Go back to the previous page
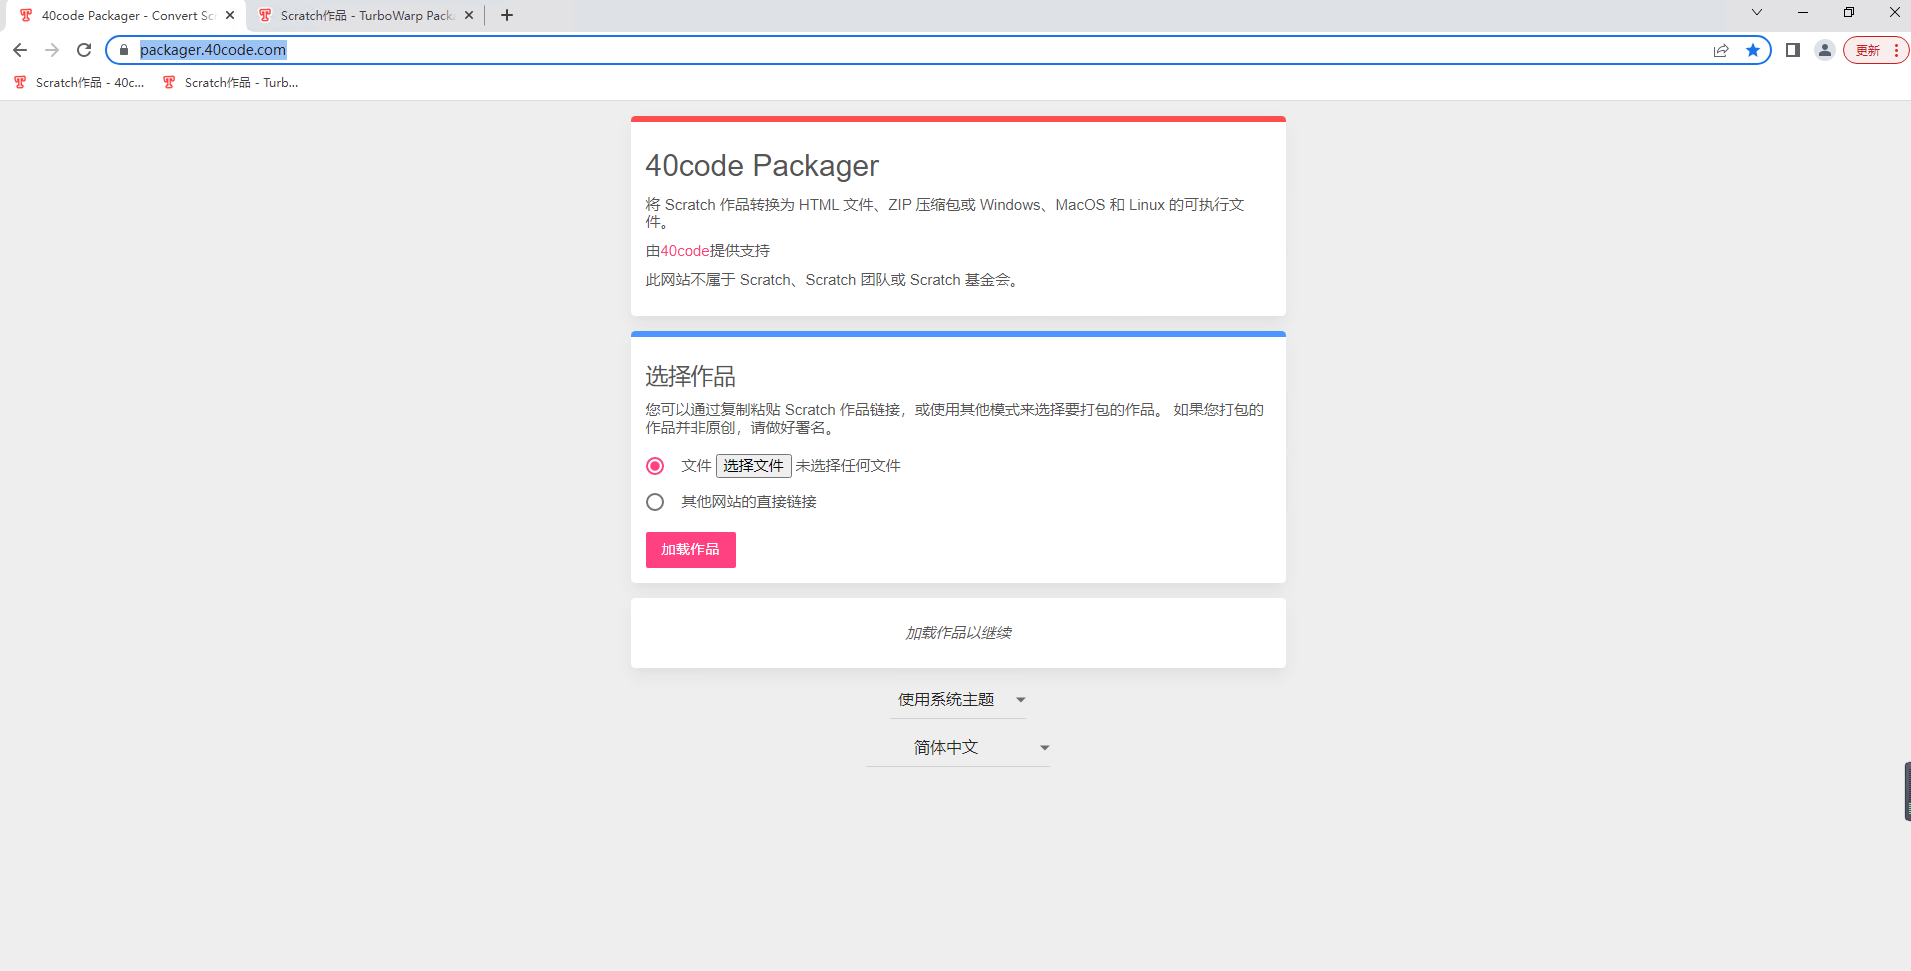Screen dimensions: 1911x971 (x=20, y=50)
